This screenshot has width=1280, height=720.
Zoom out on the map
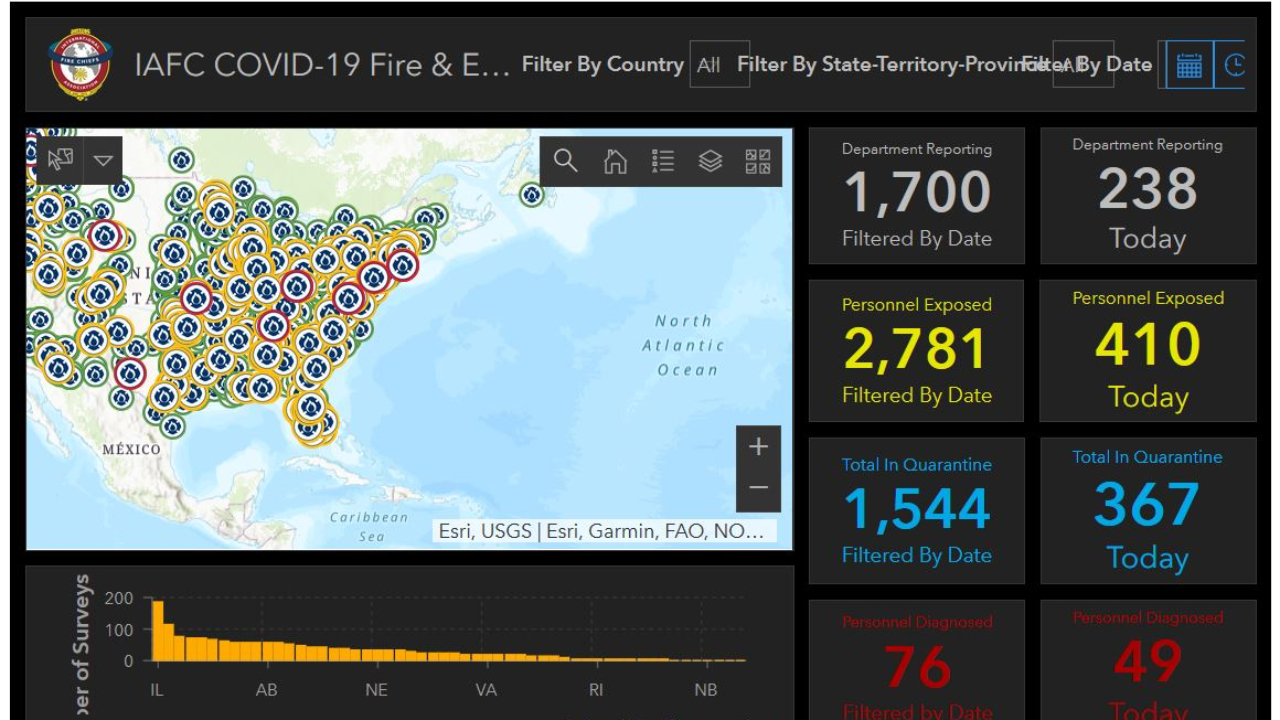tap(758, 488)
